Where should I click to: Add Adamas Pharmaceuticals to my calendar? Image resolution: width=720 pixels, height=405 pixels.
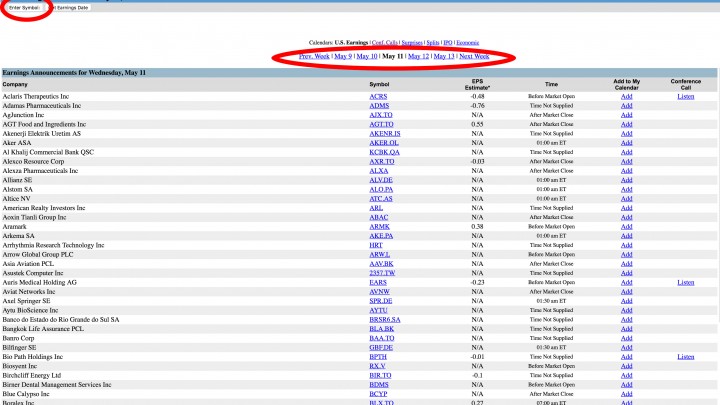tap(626, 106)
